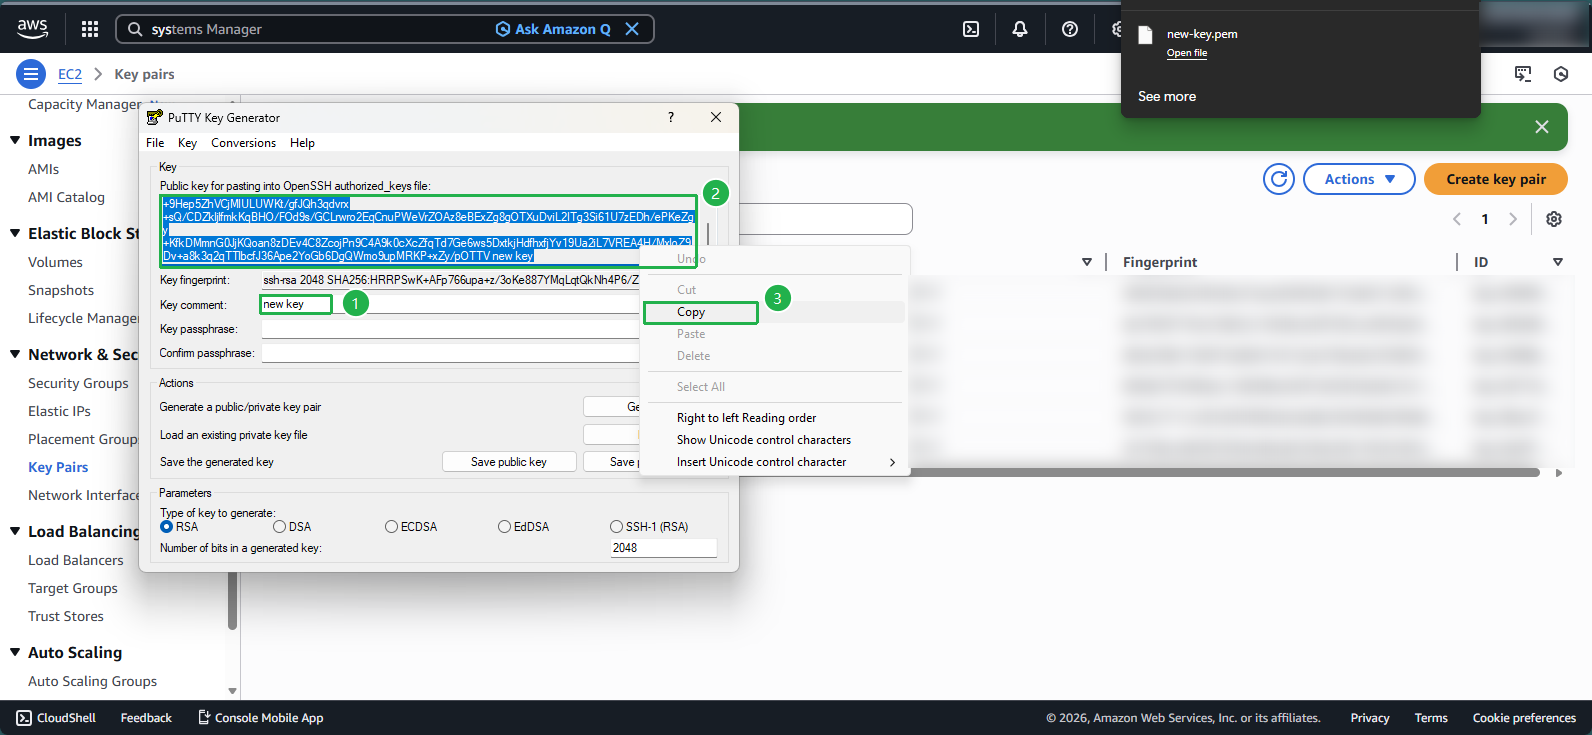
Task: Click Create key pair button
Action: (1496, 179)
